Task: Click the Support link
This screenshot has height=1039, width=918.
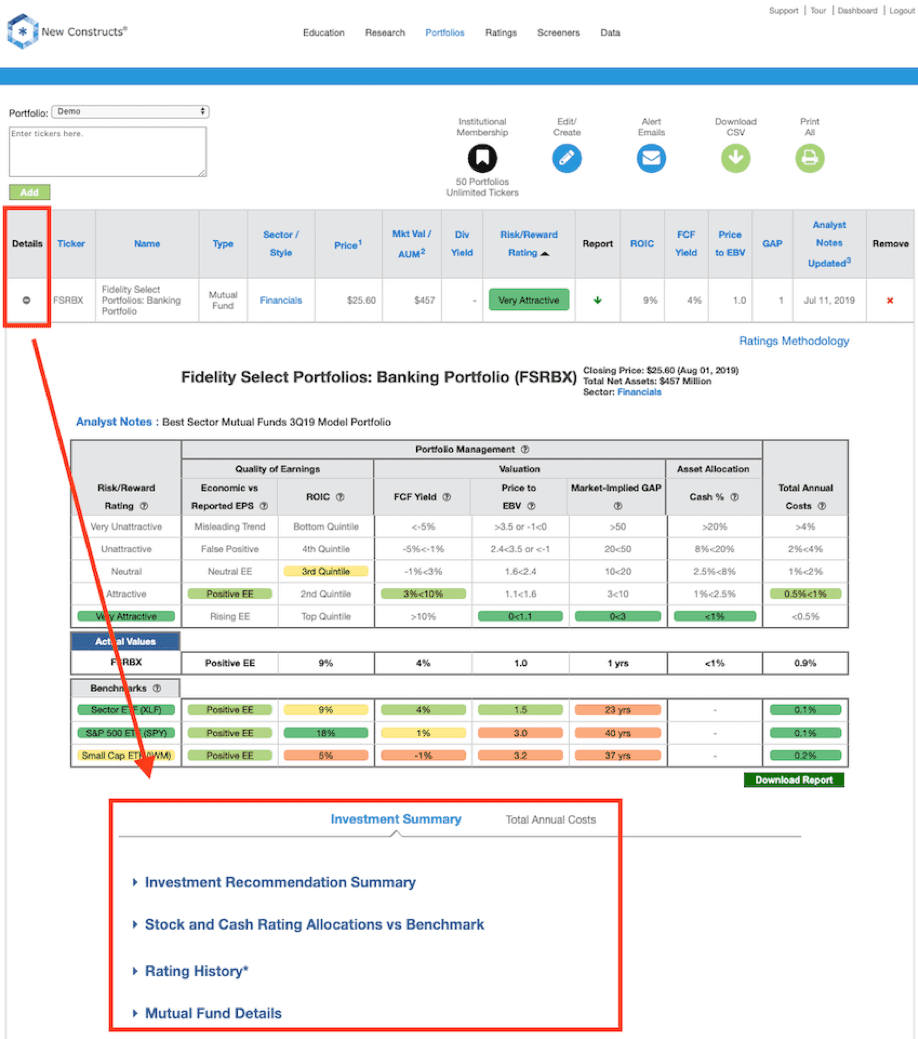Action: [x=783, y=11]
